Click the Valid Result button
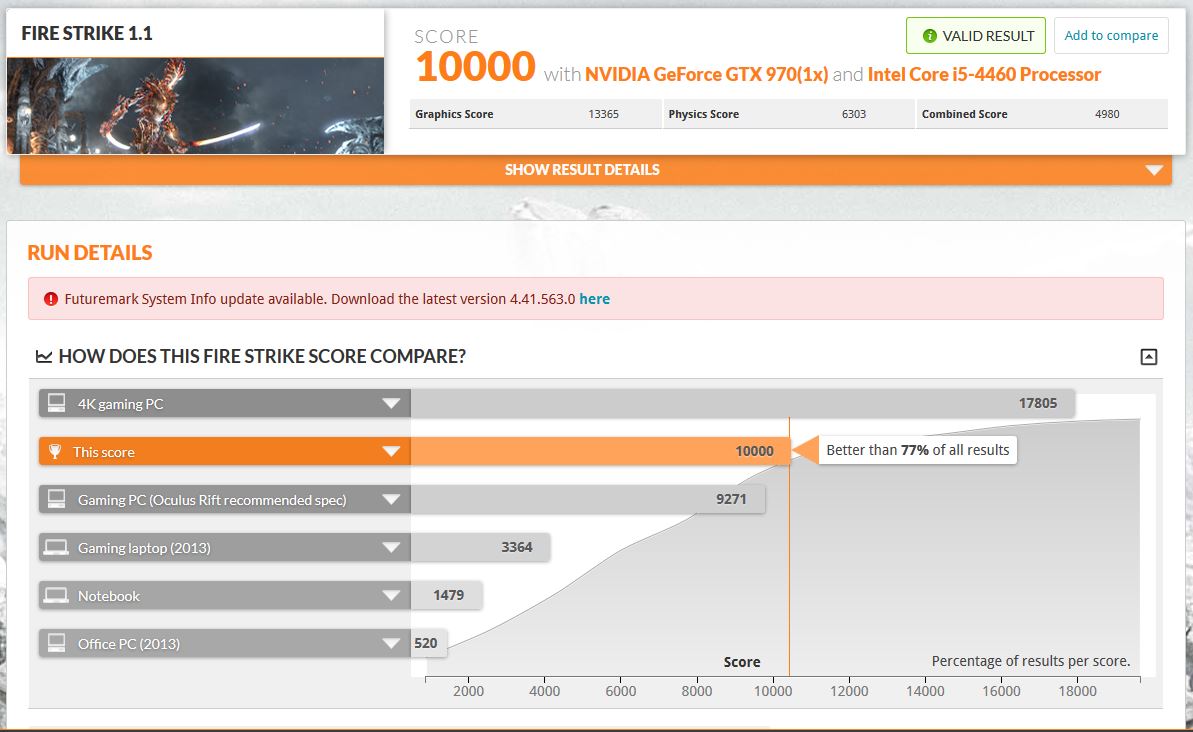 coord(976,36)
